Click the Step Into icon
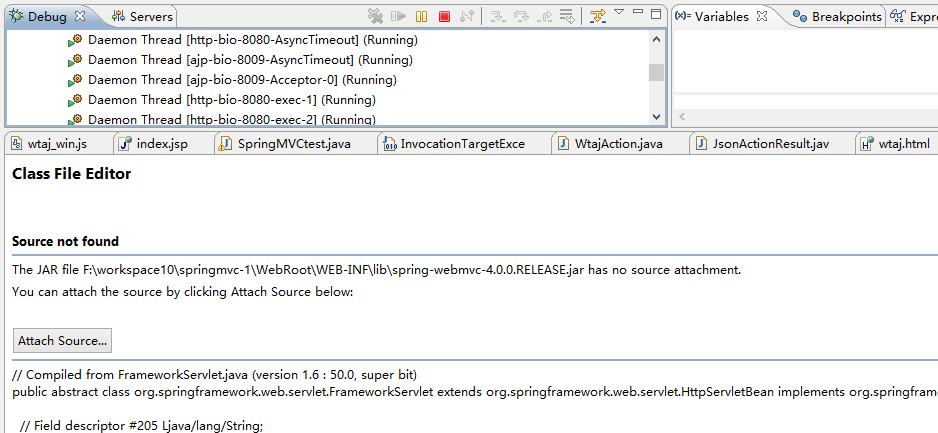 click(498, 16)
